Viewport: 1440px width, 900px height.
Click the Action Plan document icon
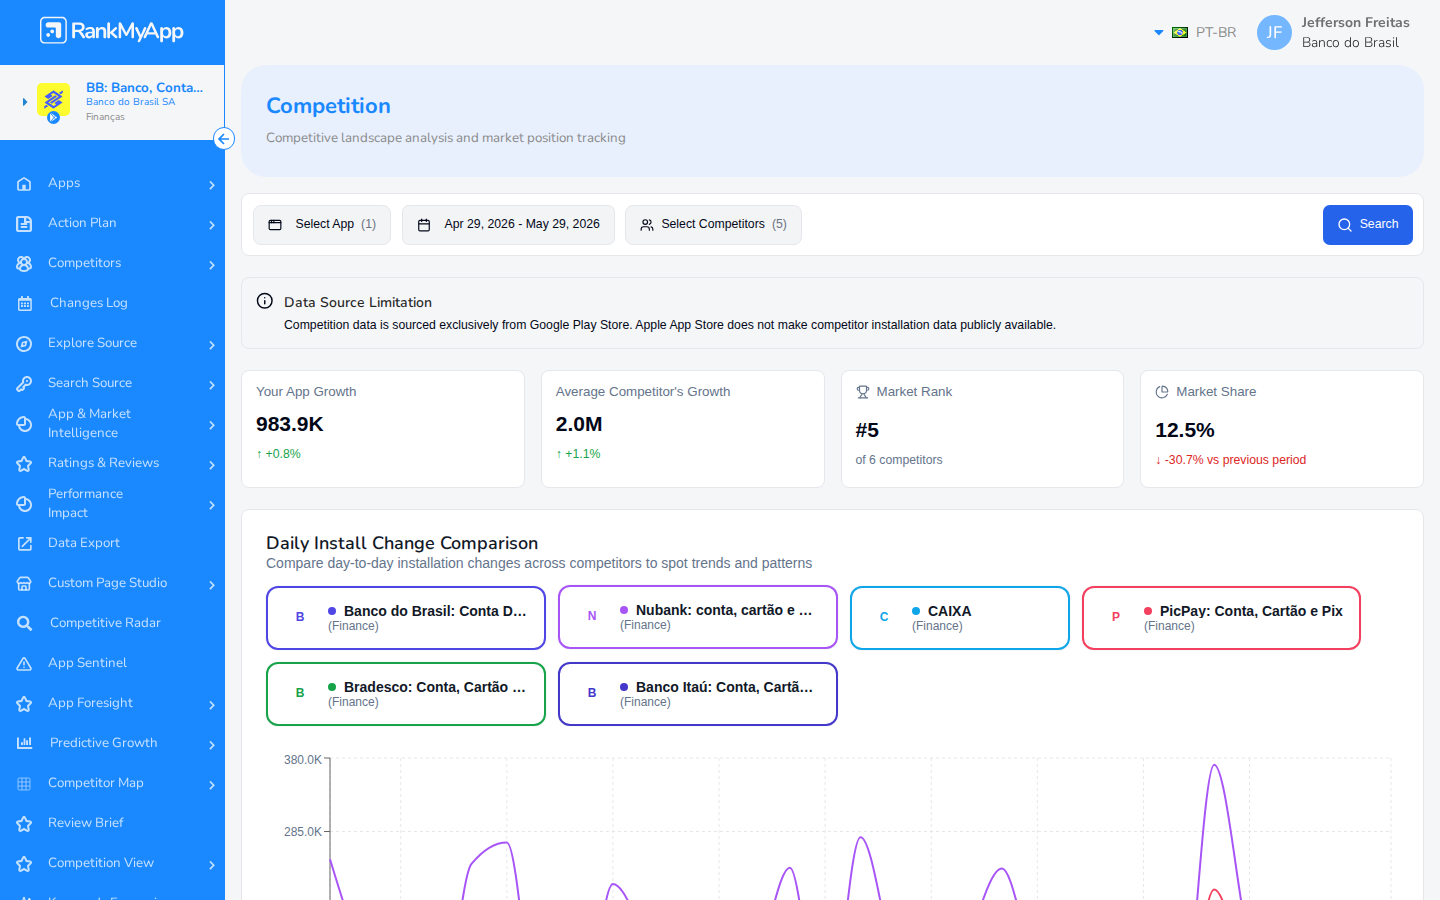tap(24, 224)
